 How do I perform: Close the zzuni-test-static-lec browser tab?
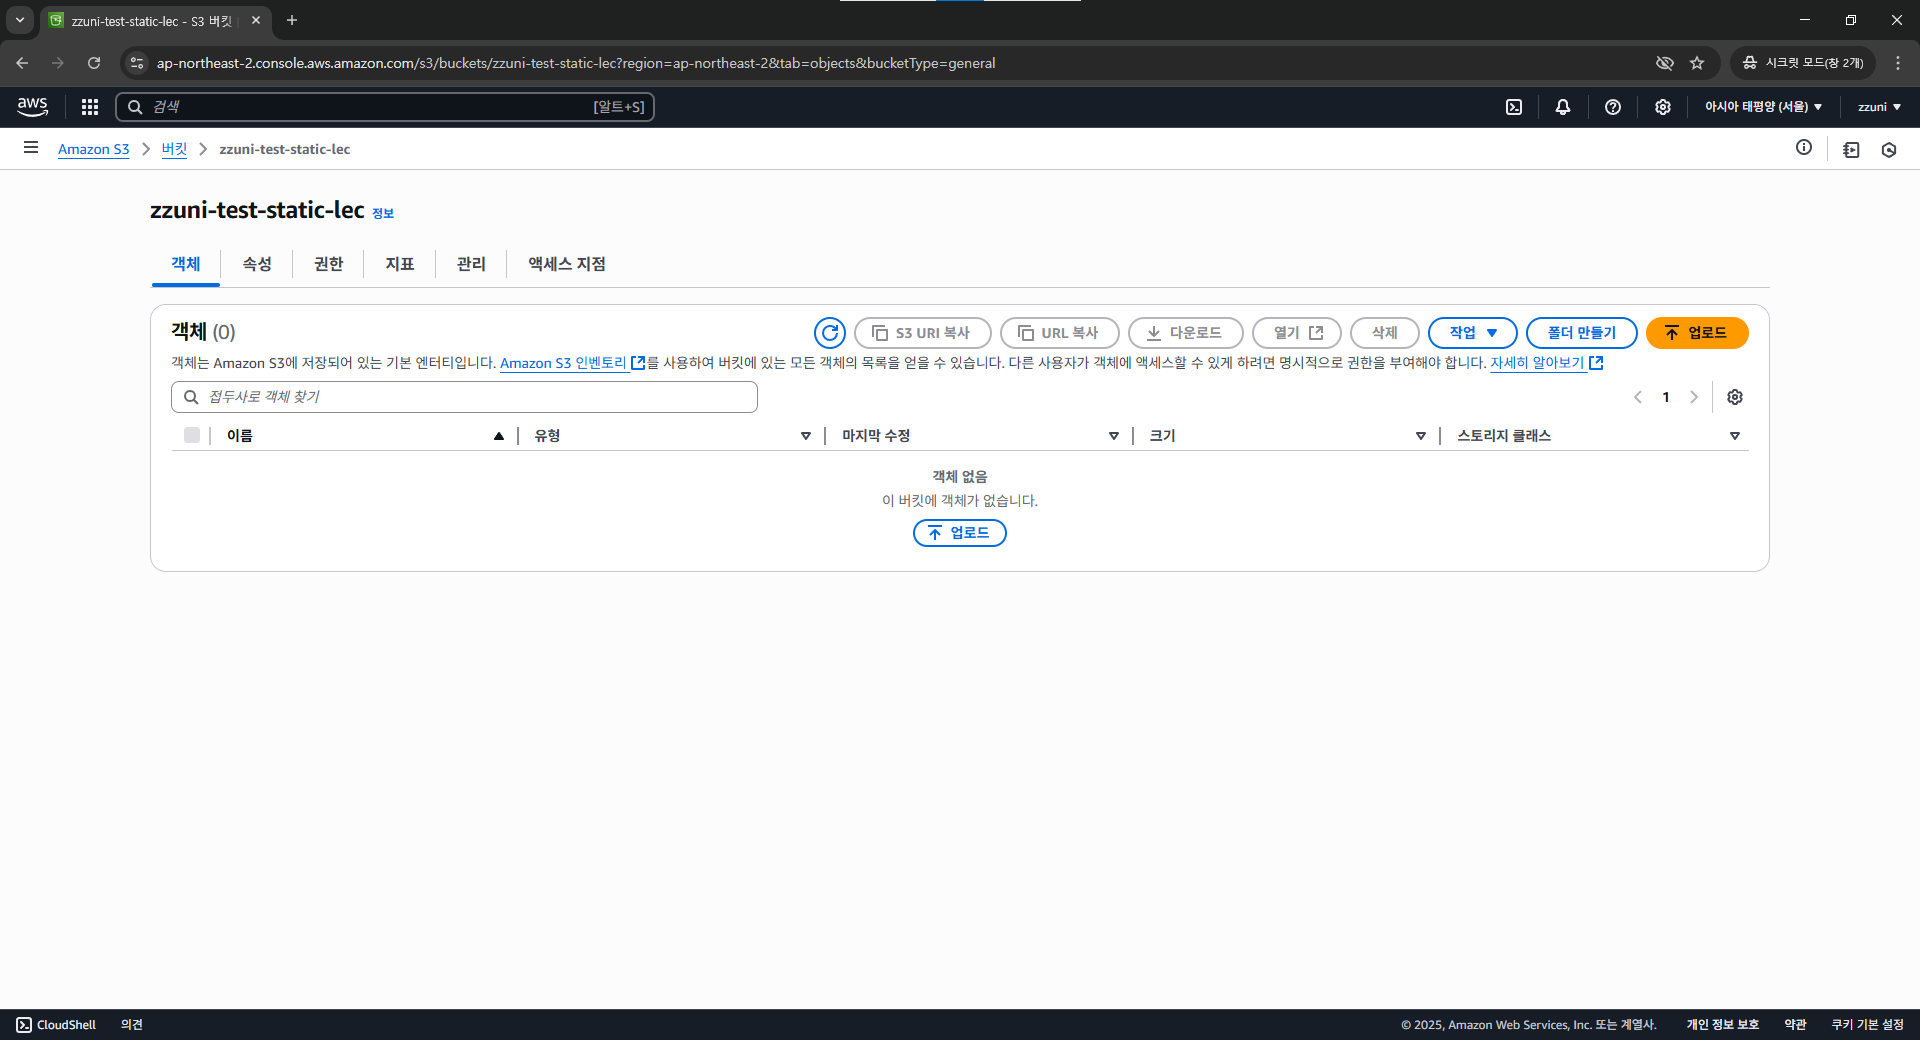point(256,20)
